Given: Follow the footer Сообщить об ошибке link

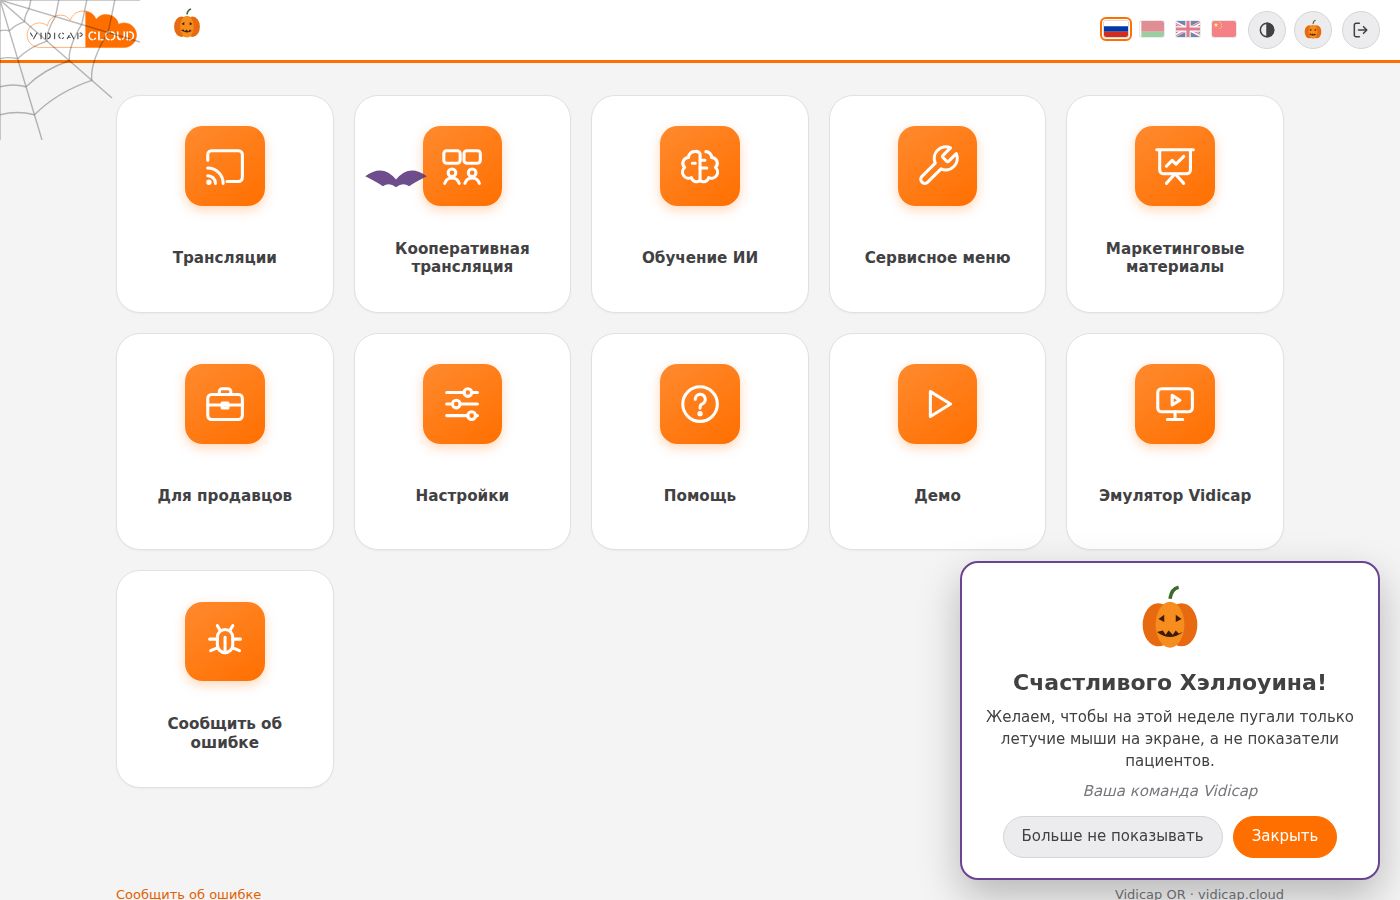Looking at the screenshot, I should (x=188, y=894).
